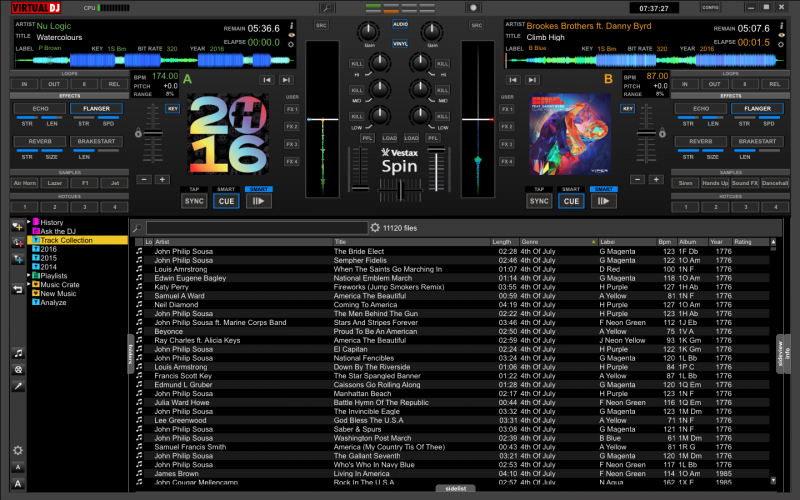Select the 2014 filter folder

[48, 267]
